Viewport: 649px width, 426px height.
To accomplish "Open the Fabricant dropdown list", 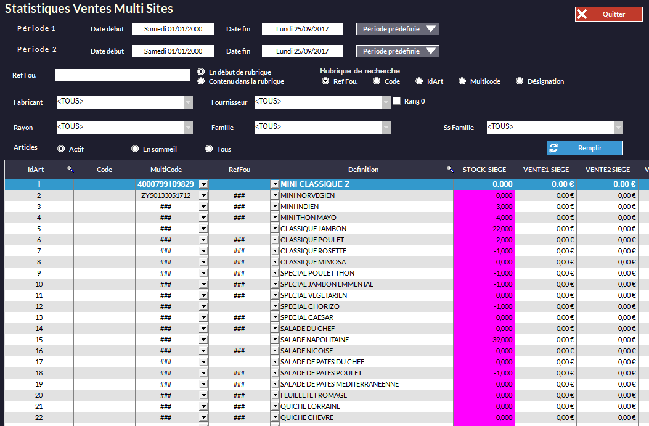I will pyautogui.click(x=189, y=102).
